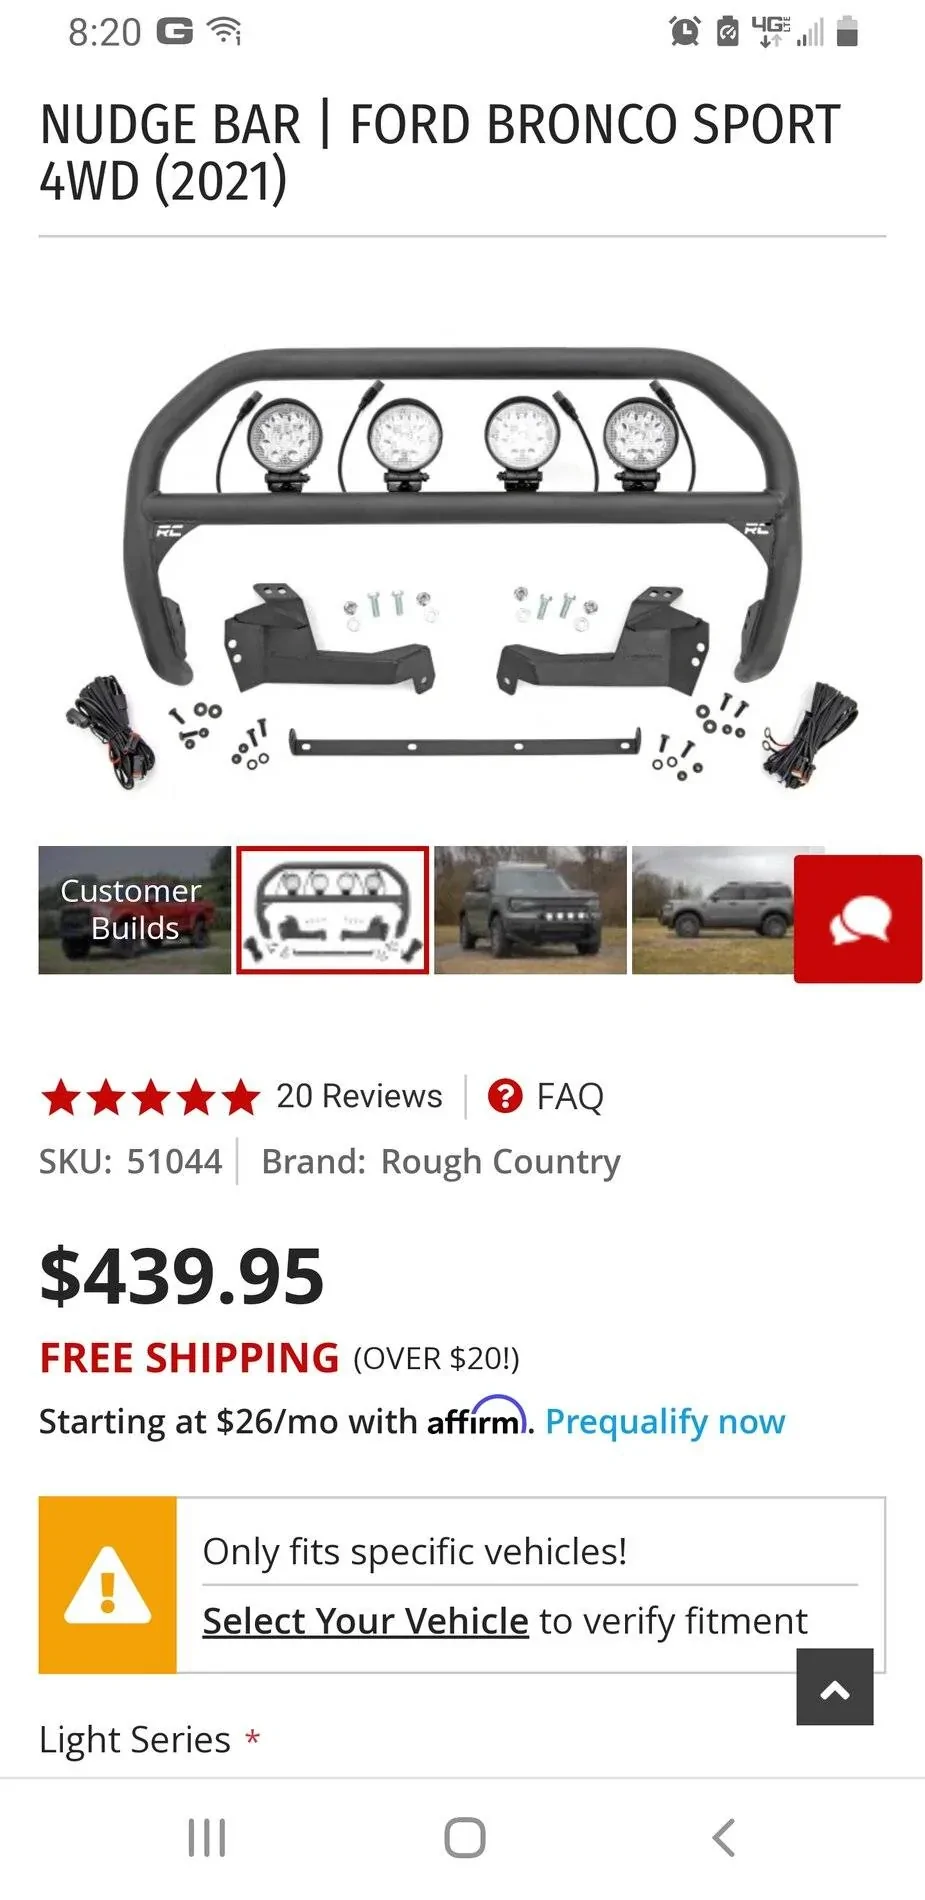Tap the alarm icon in status bar
The height and width of the screenshot is (1900, 925).
[685, 32]
